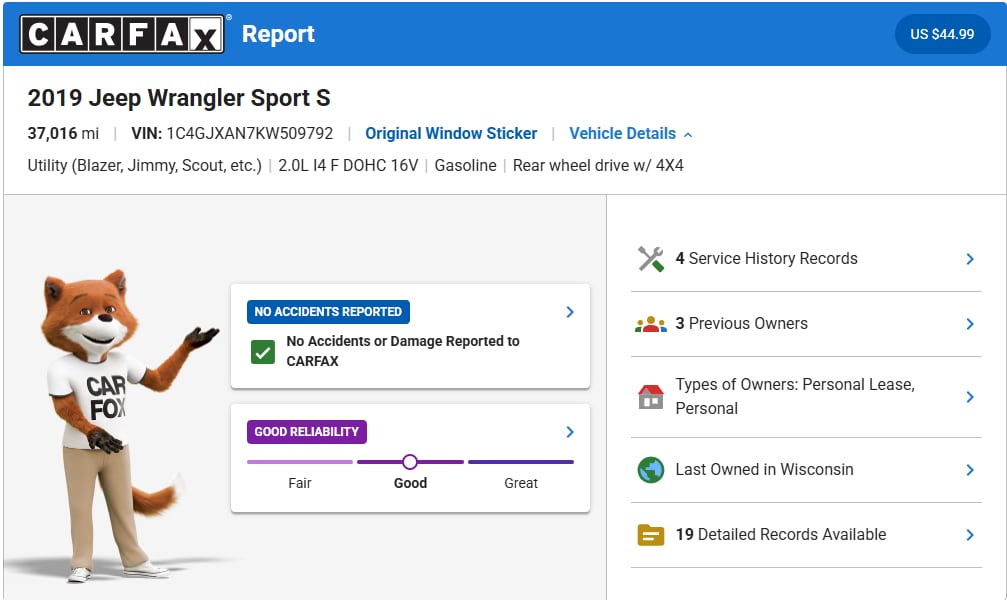Click 'Rear wheel drive w/ 4X4' text
Screen dimensions: 1007x600
pos(598,165)
